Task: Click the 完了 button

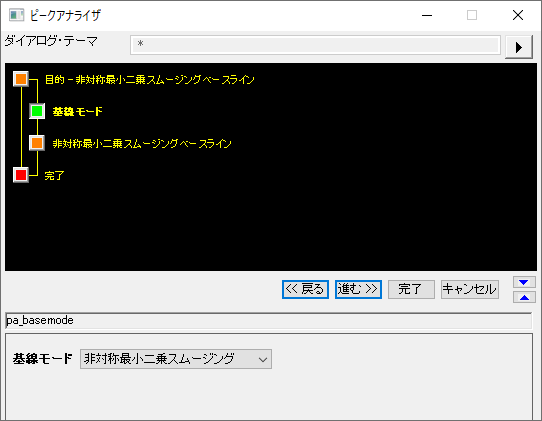Action: pyautogui.click(x=411, y=289)
